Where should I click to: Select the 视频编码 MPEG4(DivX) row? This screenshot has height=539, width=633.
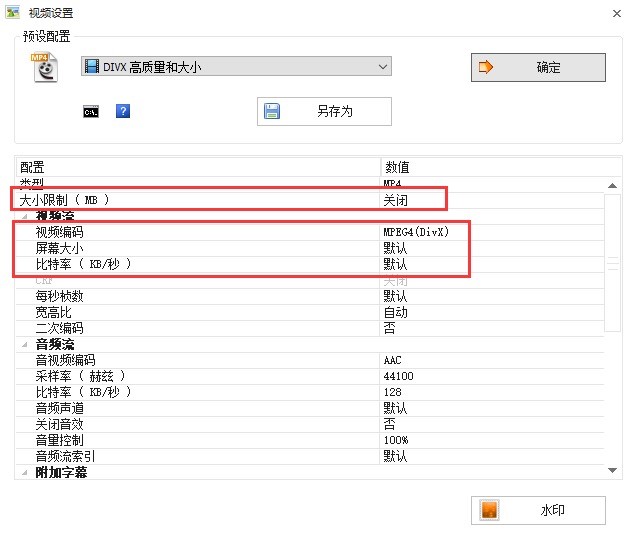point(310,232)
